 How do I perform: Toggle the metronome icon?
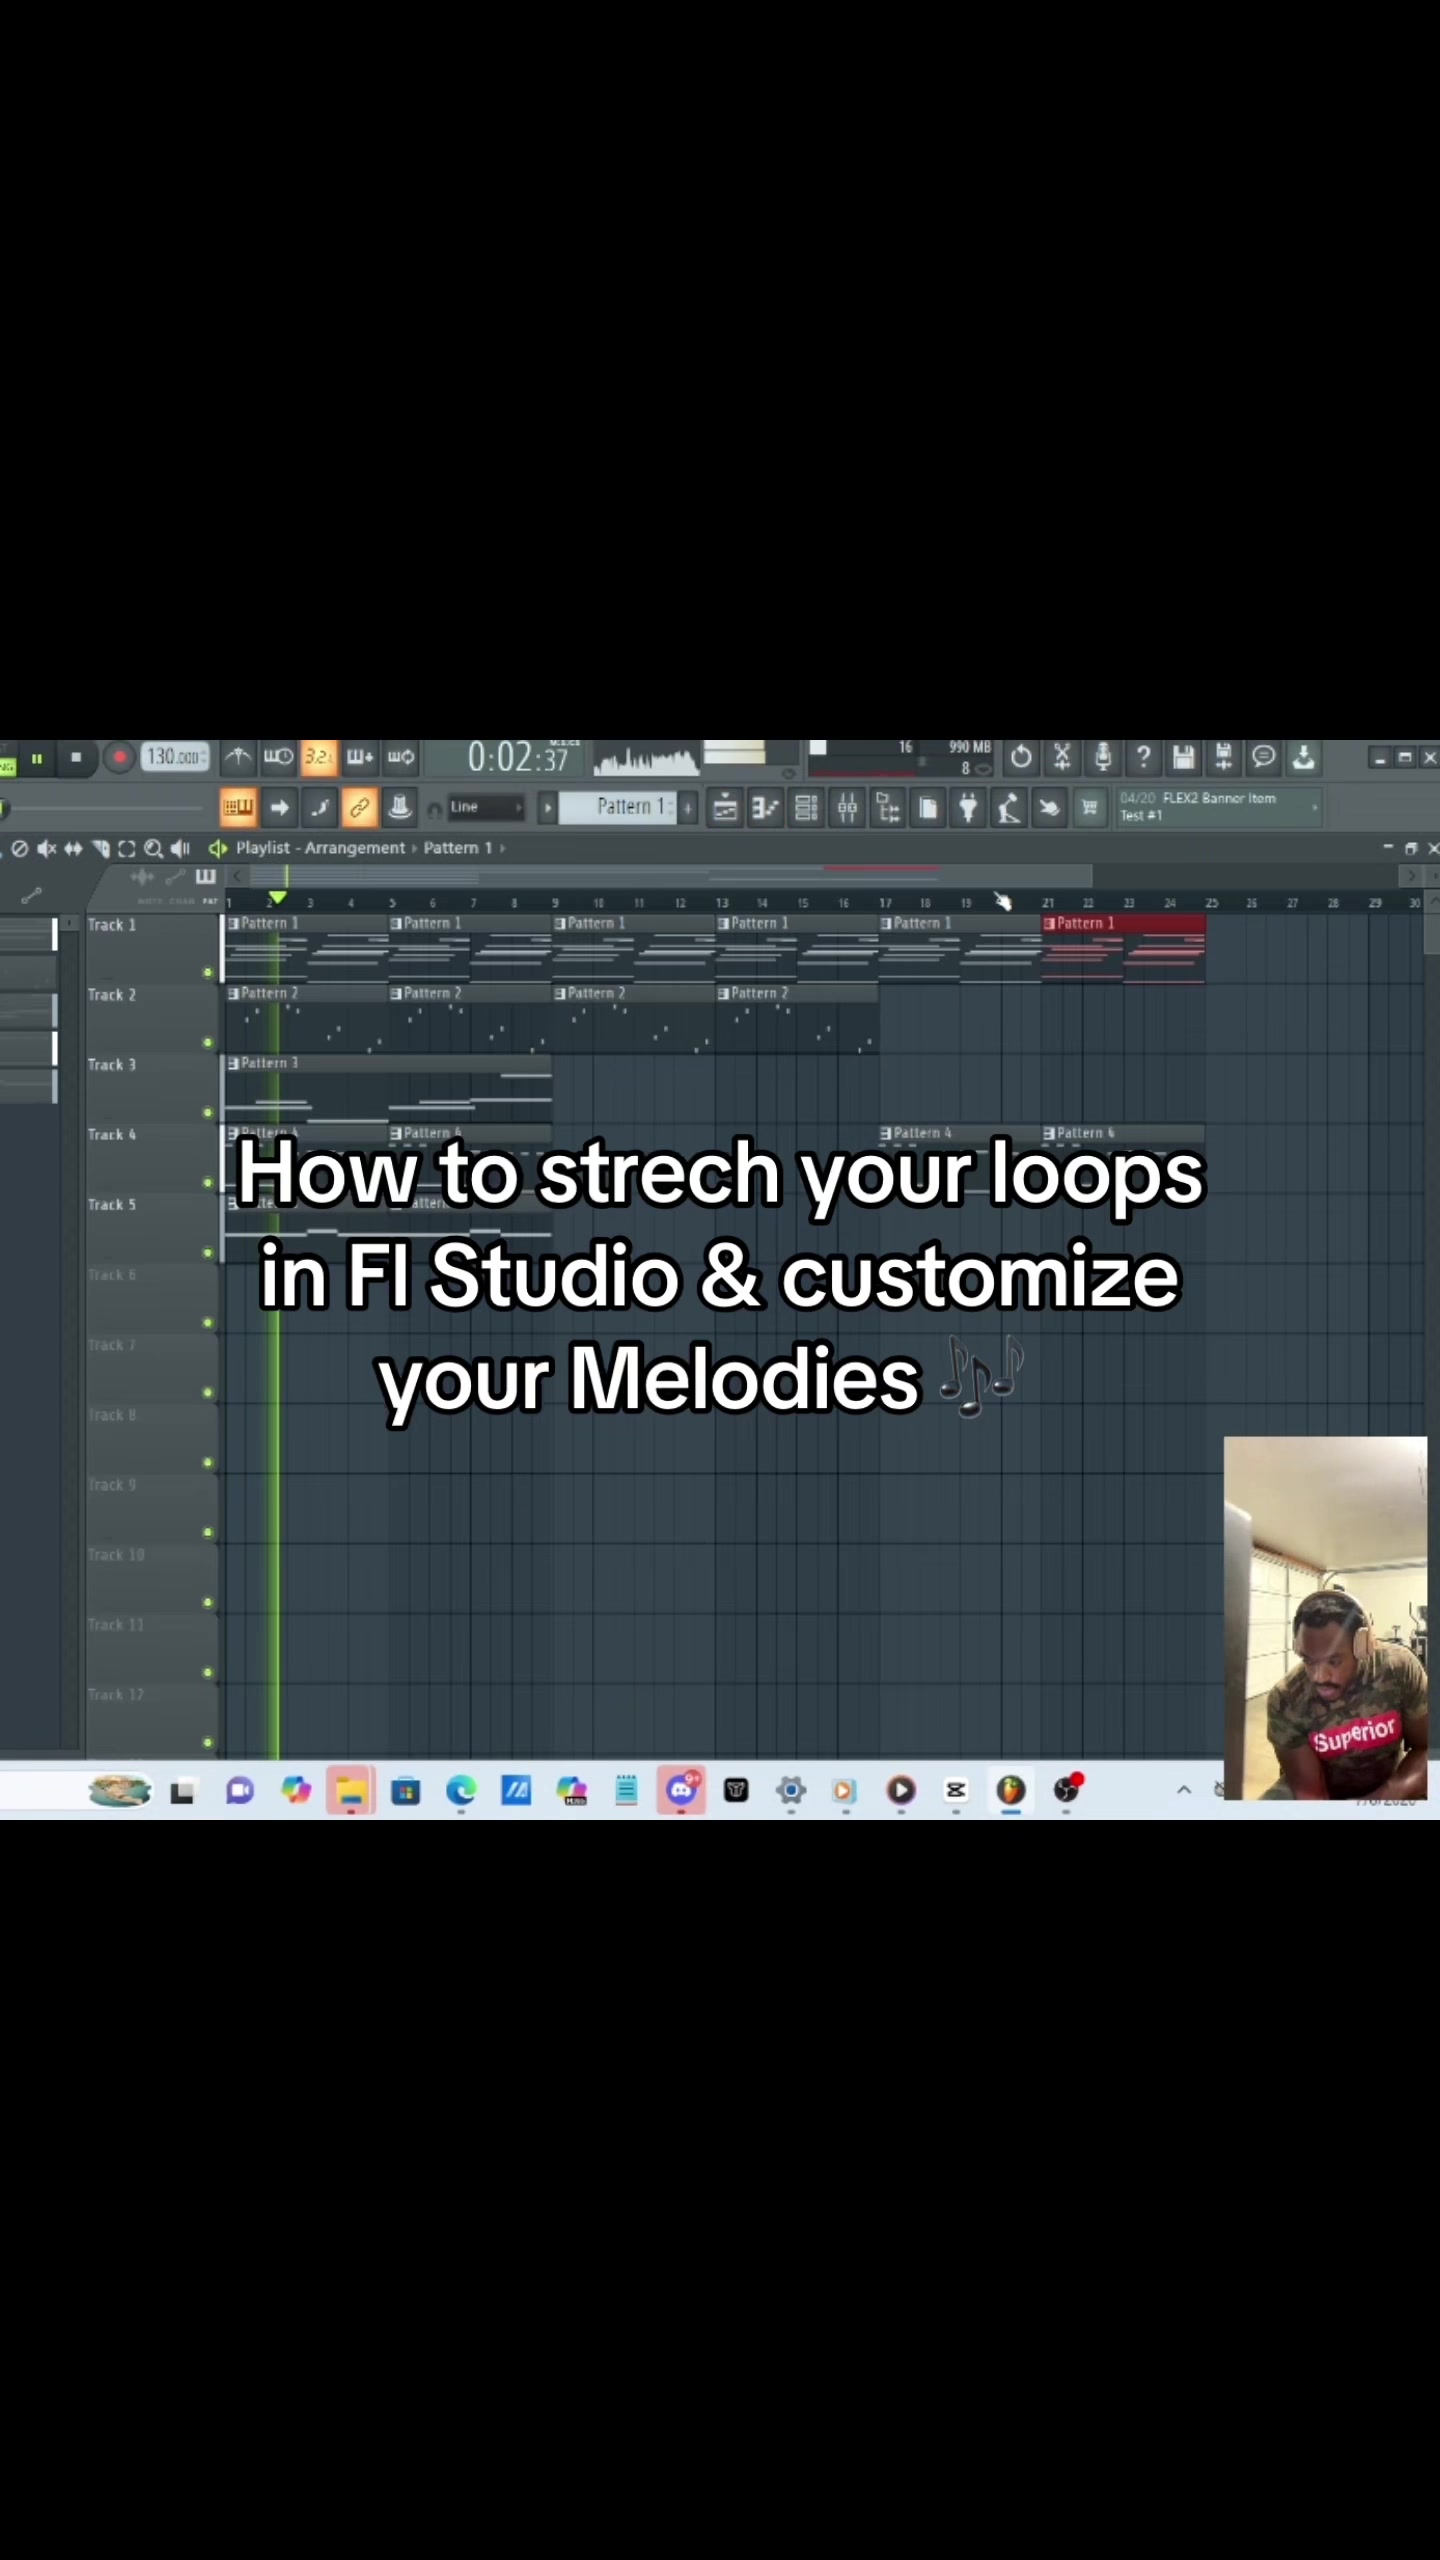[238, 757]
